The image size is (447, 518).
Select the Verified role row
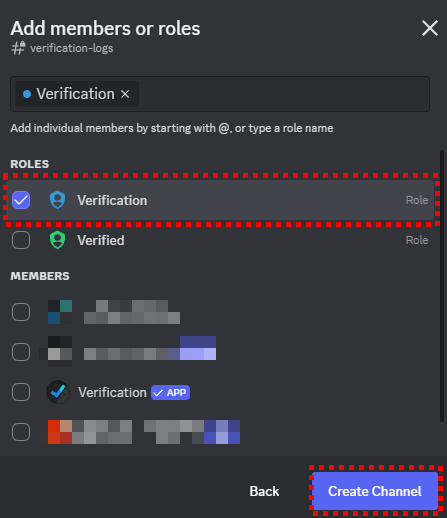220,240
